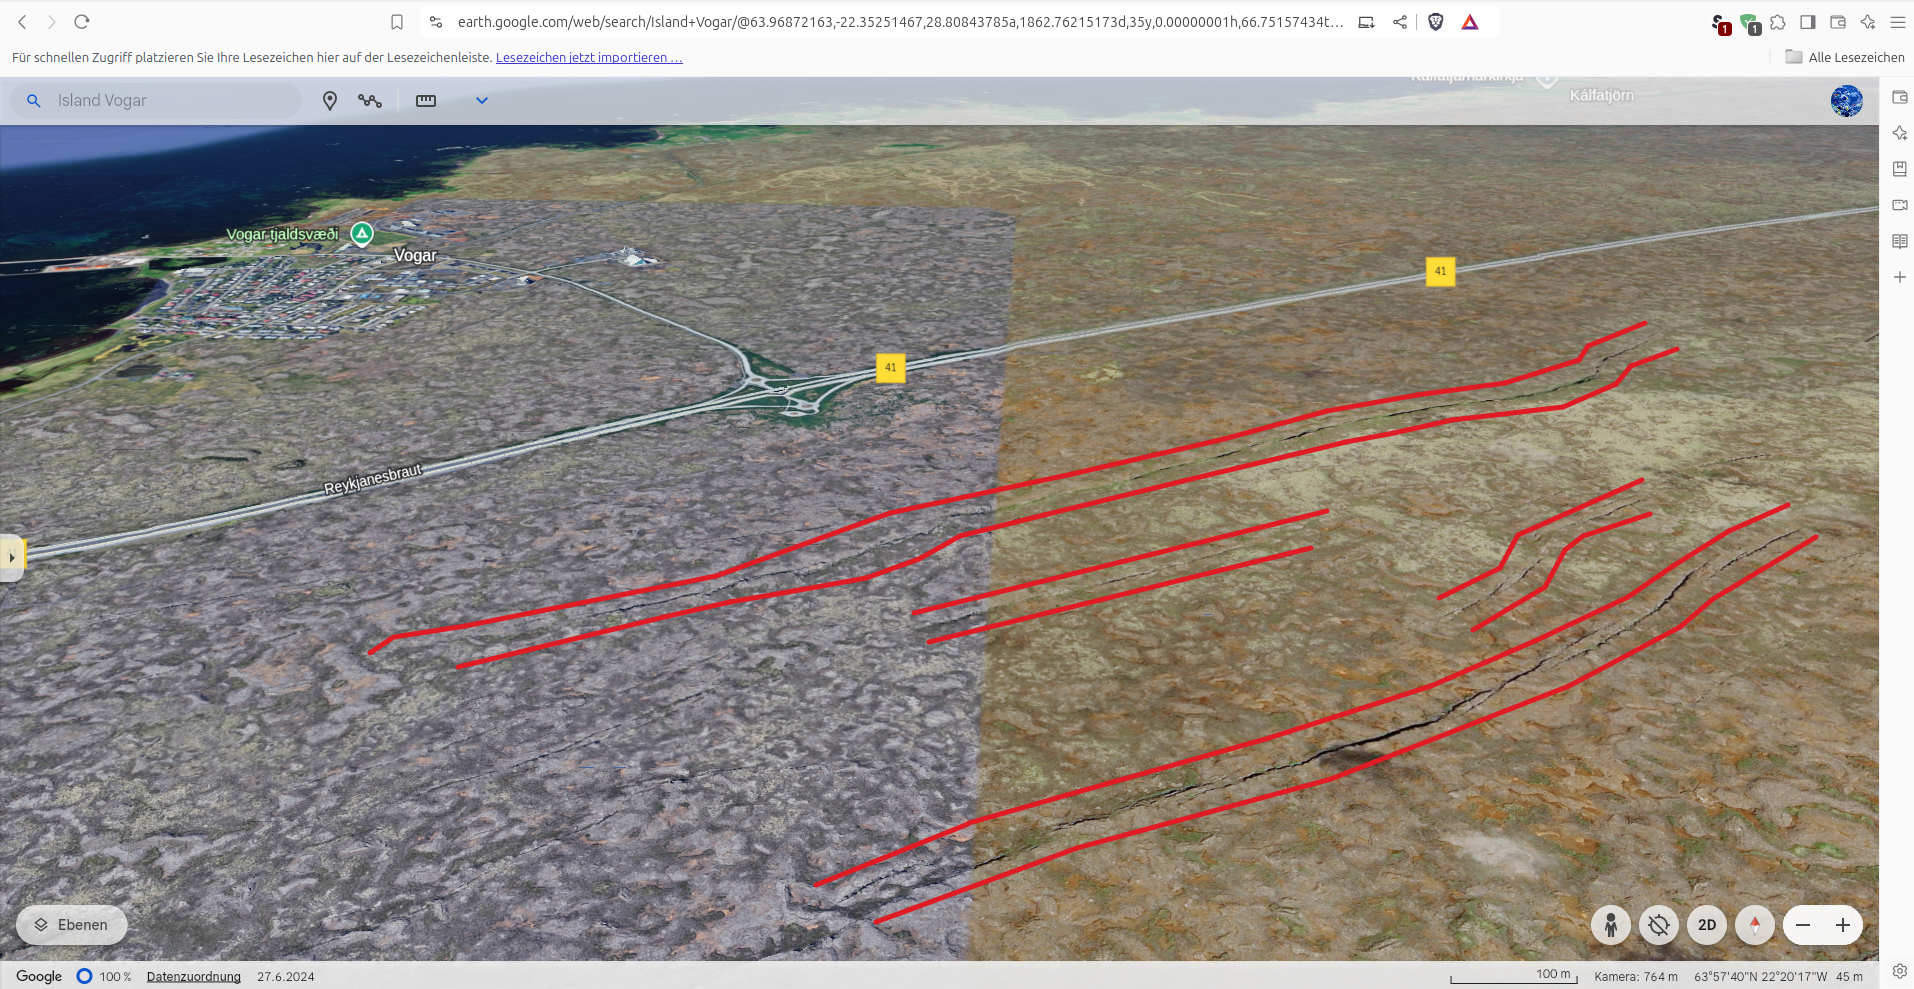1914x989 pixels.
Task: Select the measure distance ruler tool
Action: pyautogui.click(x=426, y=101)
